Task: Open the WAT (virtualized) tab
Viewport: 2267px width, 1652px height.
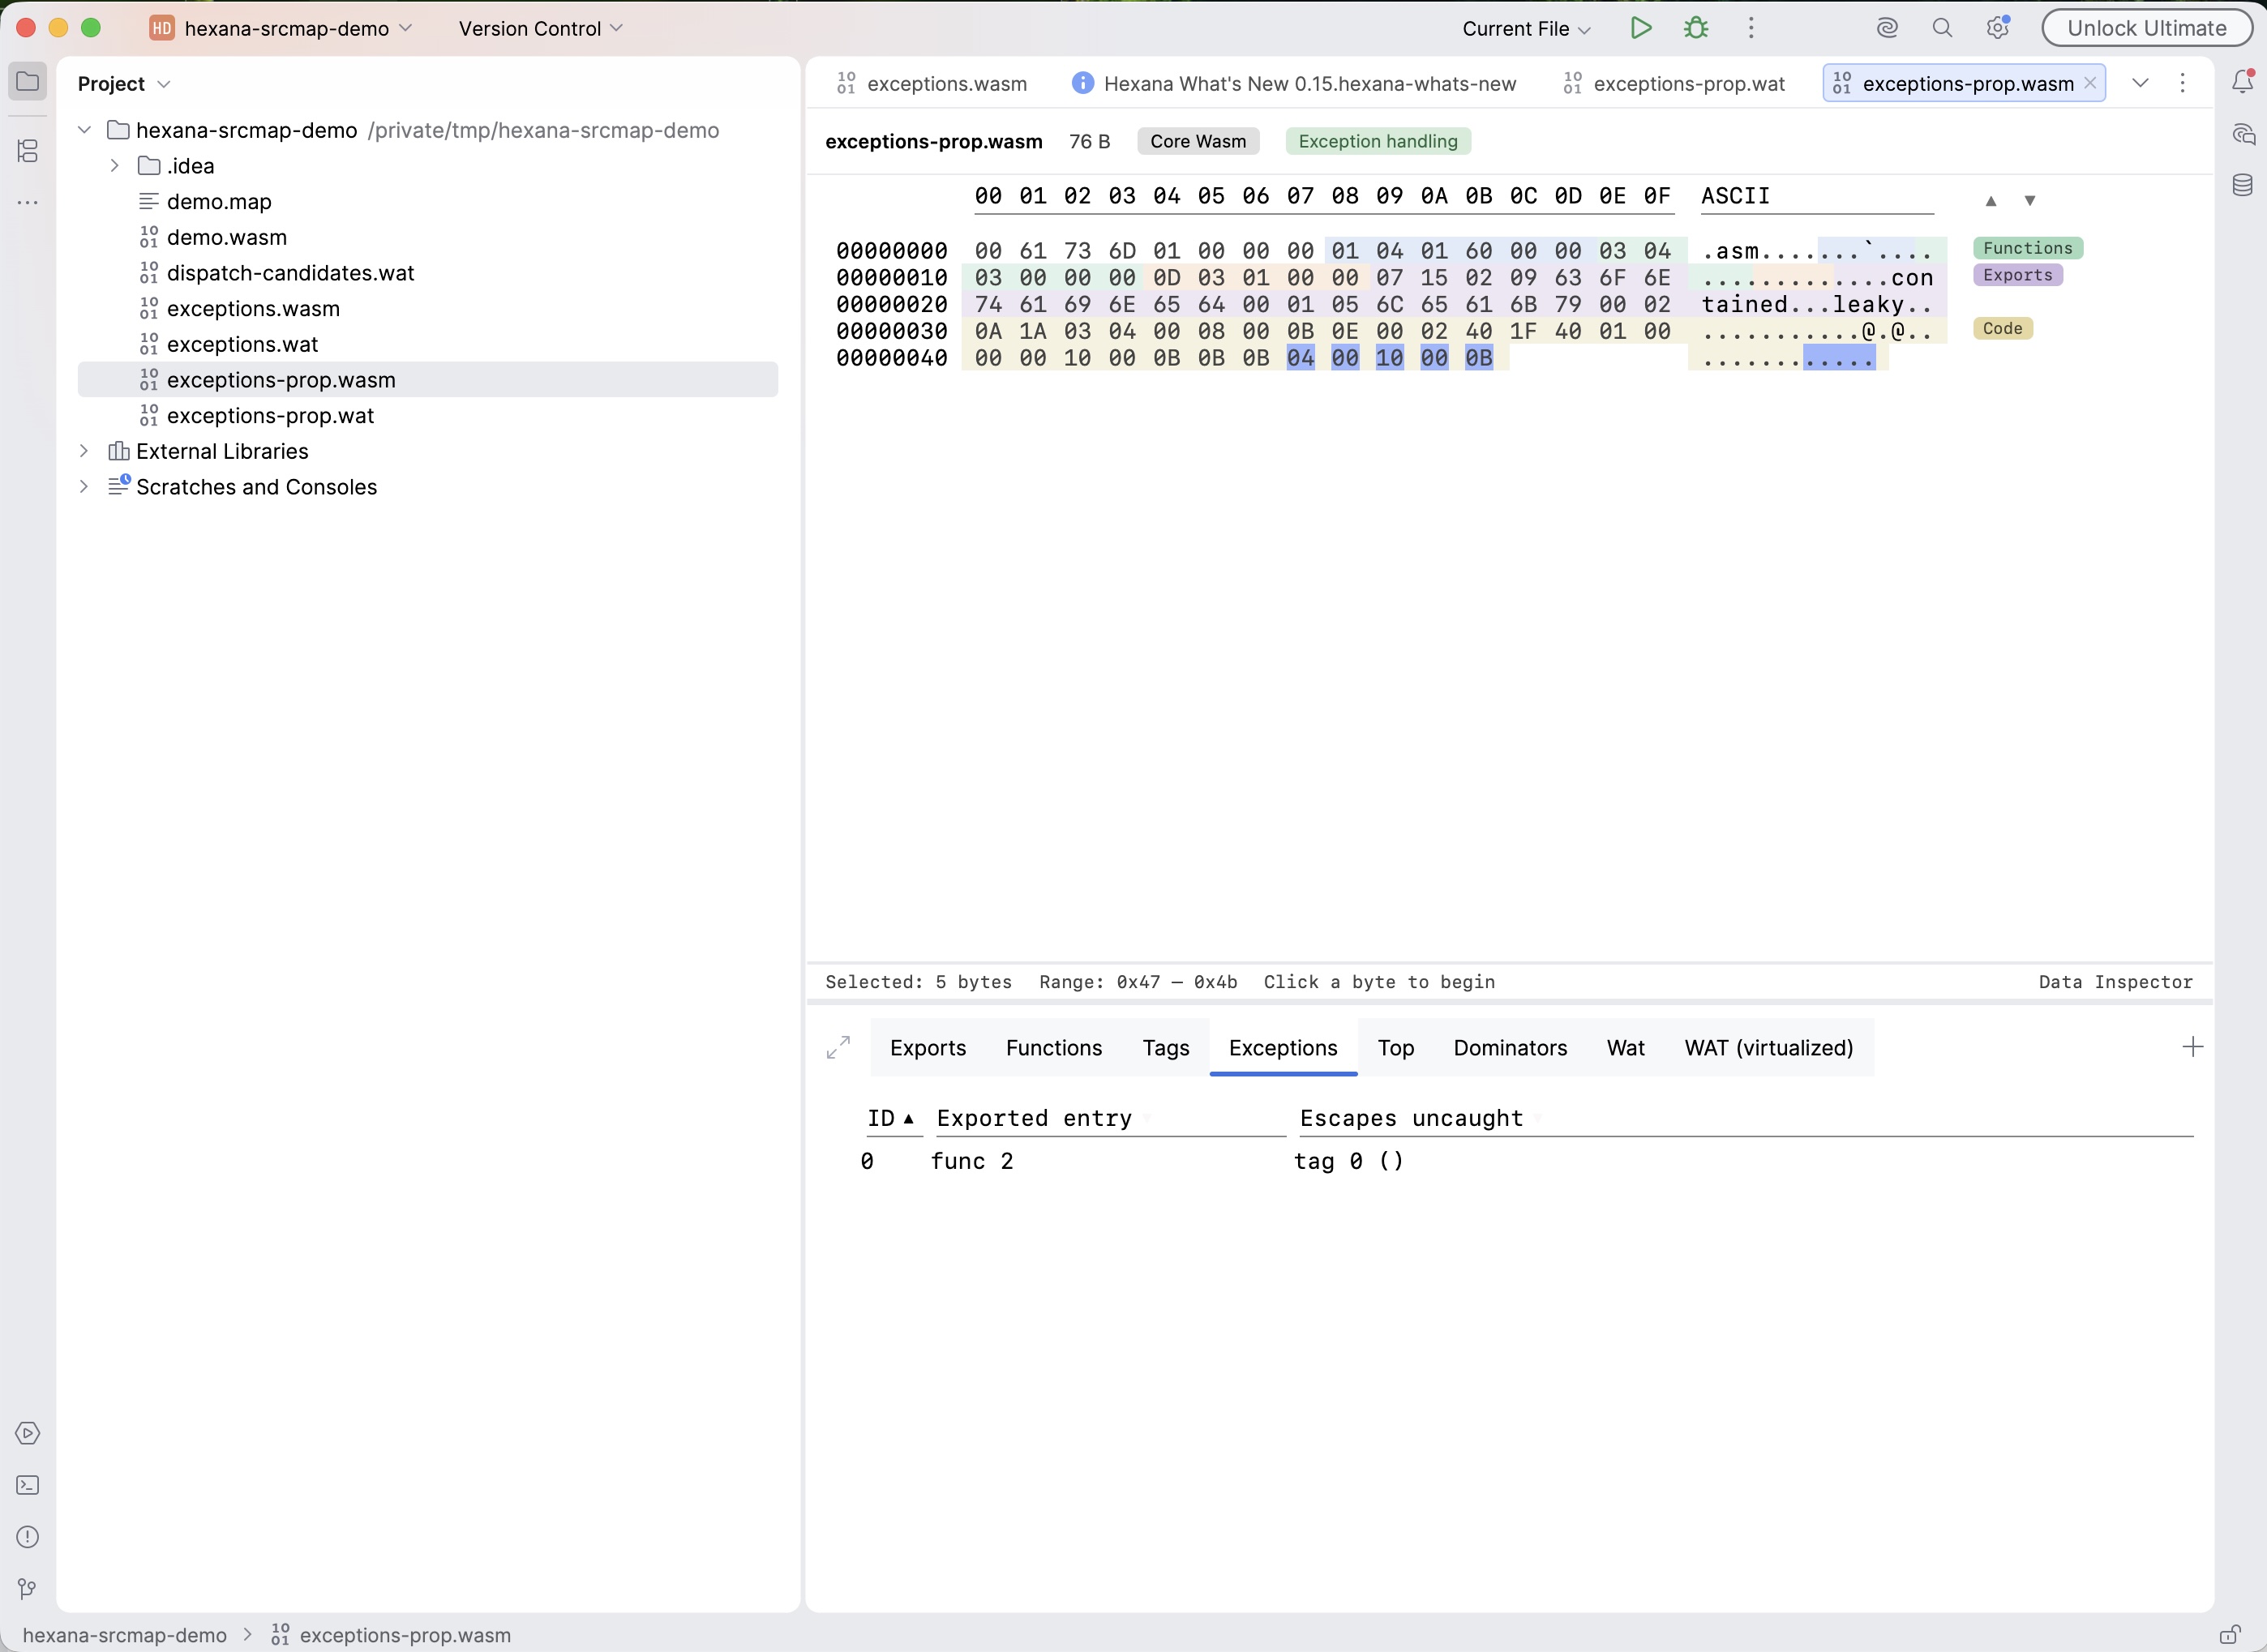Action: pyautogui.click(x=1769, y=1048)
